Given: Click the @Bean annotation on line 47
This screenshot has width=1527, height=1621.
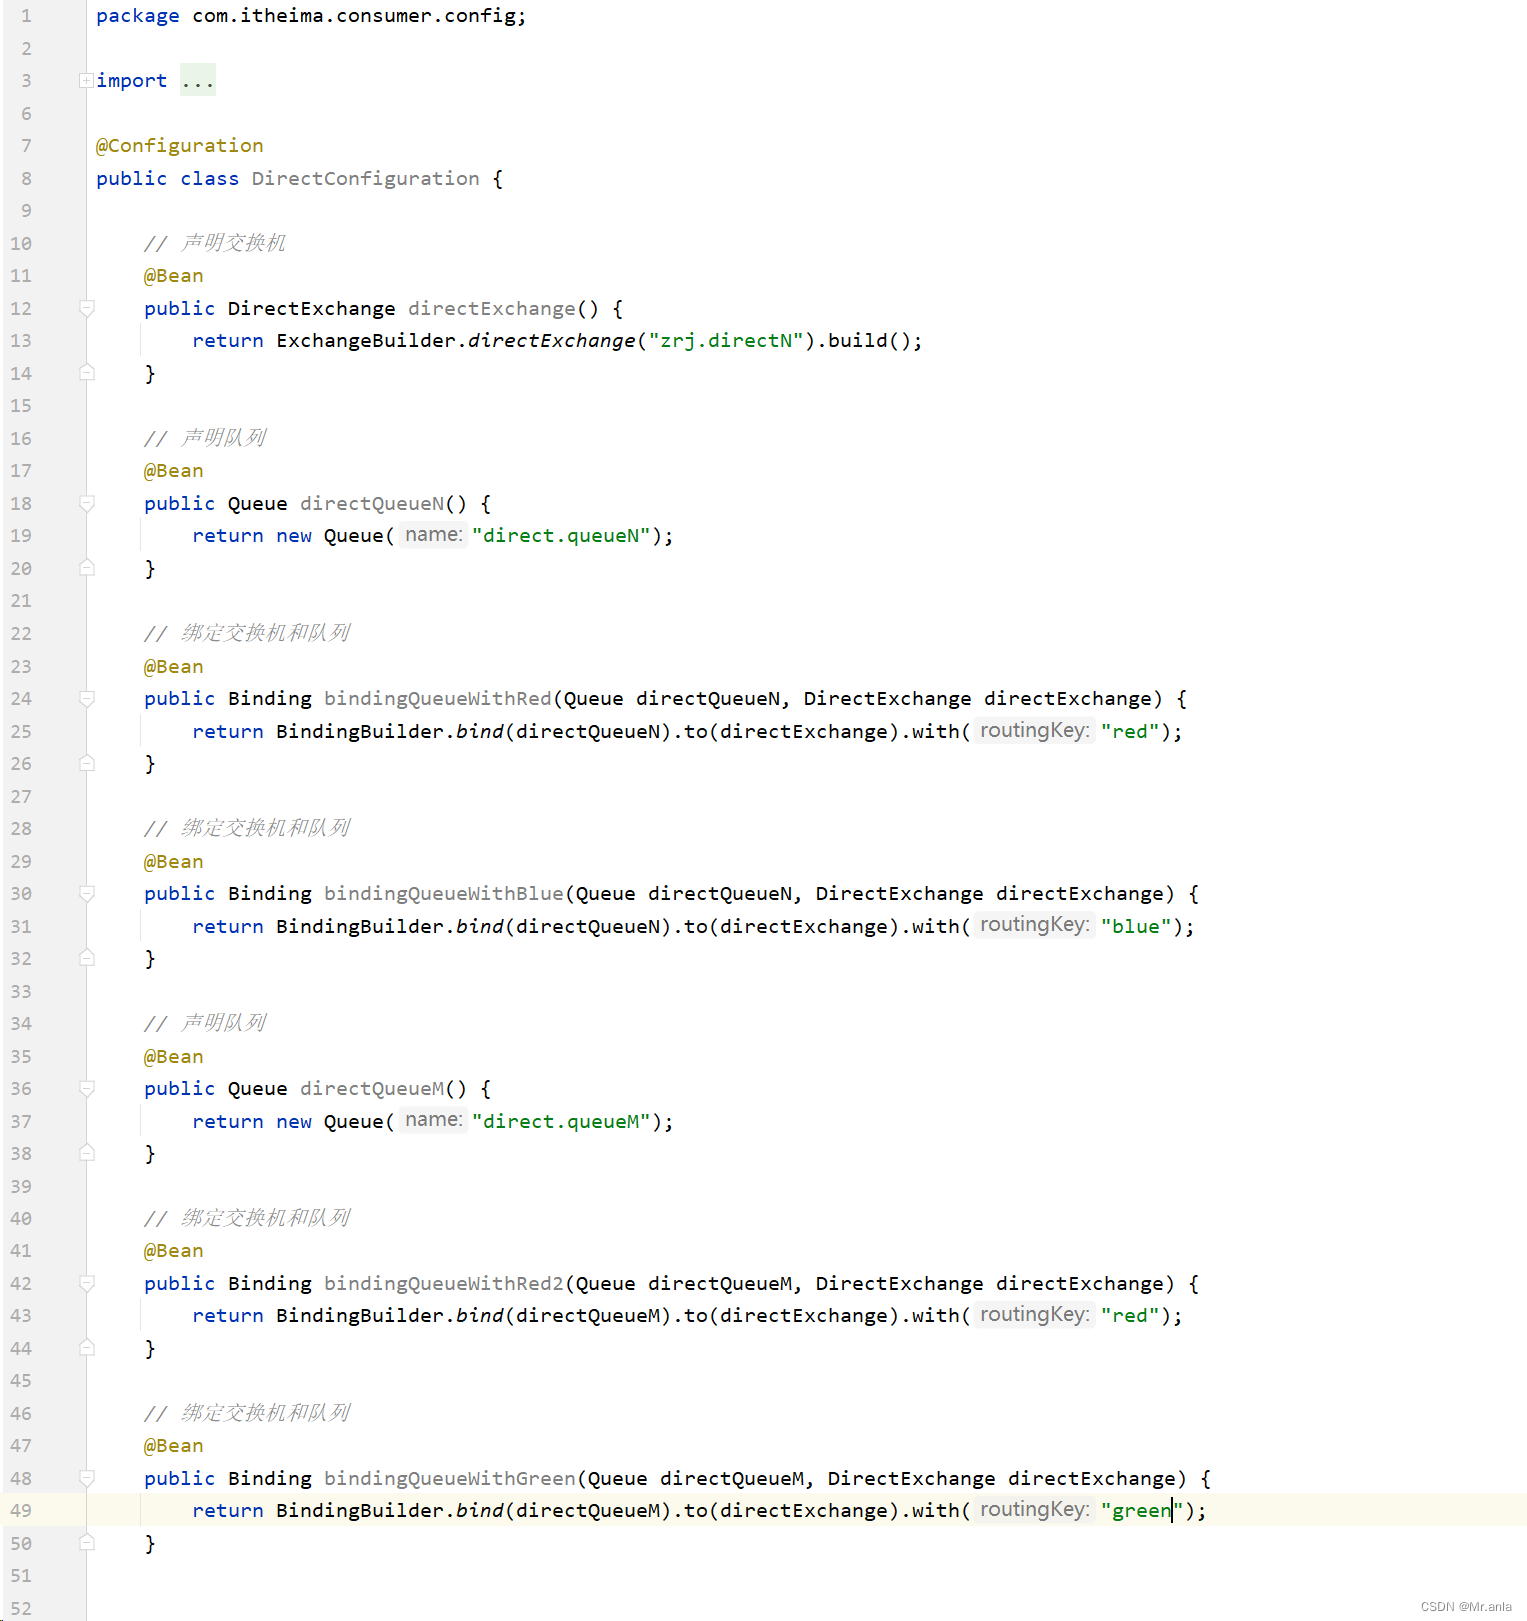Looking at the screenshot, I should pos(174,1446).
